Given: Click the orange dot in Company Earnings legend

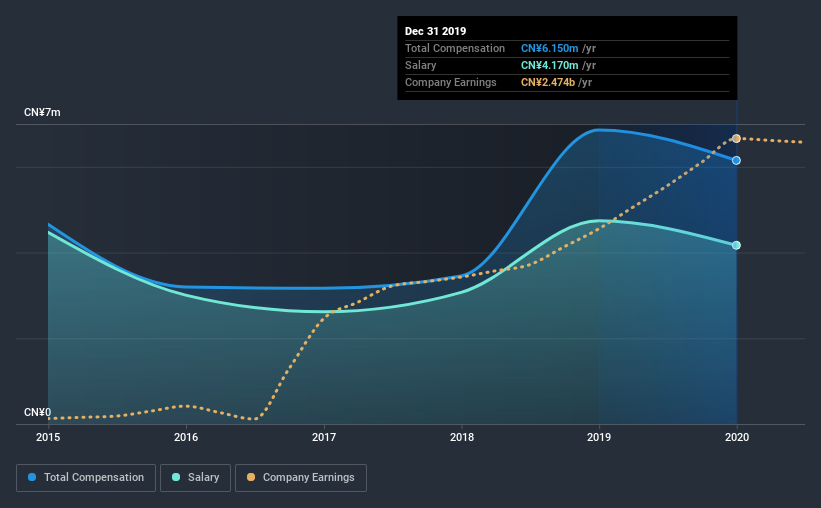Looking at the screenshot, I should tap(251, 477).
